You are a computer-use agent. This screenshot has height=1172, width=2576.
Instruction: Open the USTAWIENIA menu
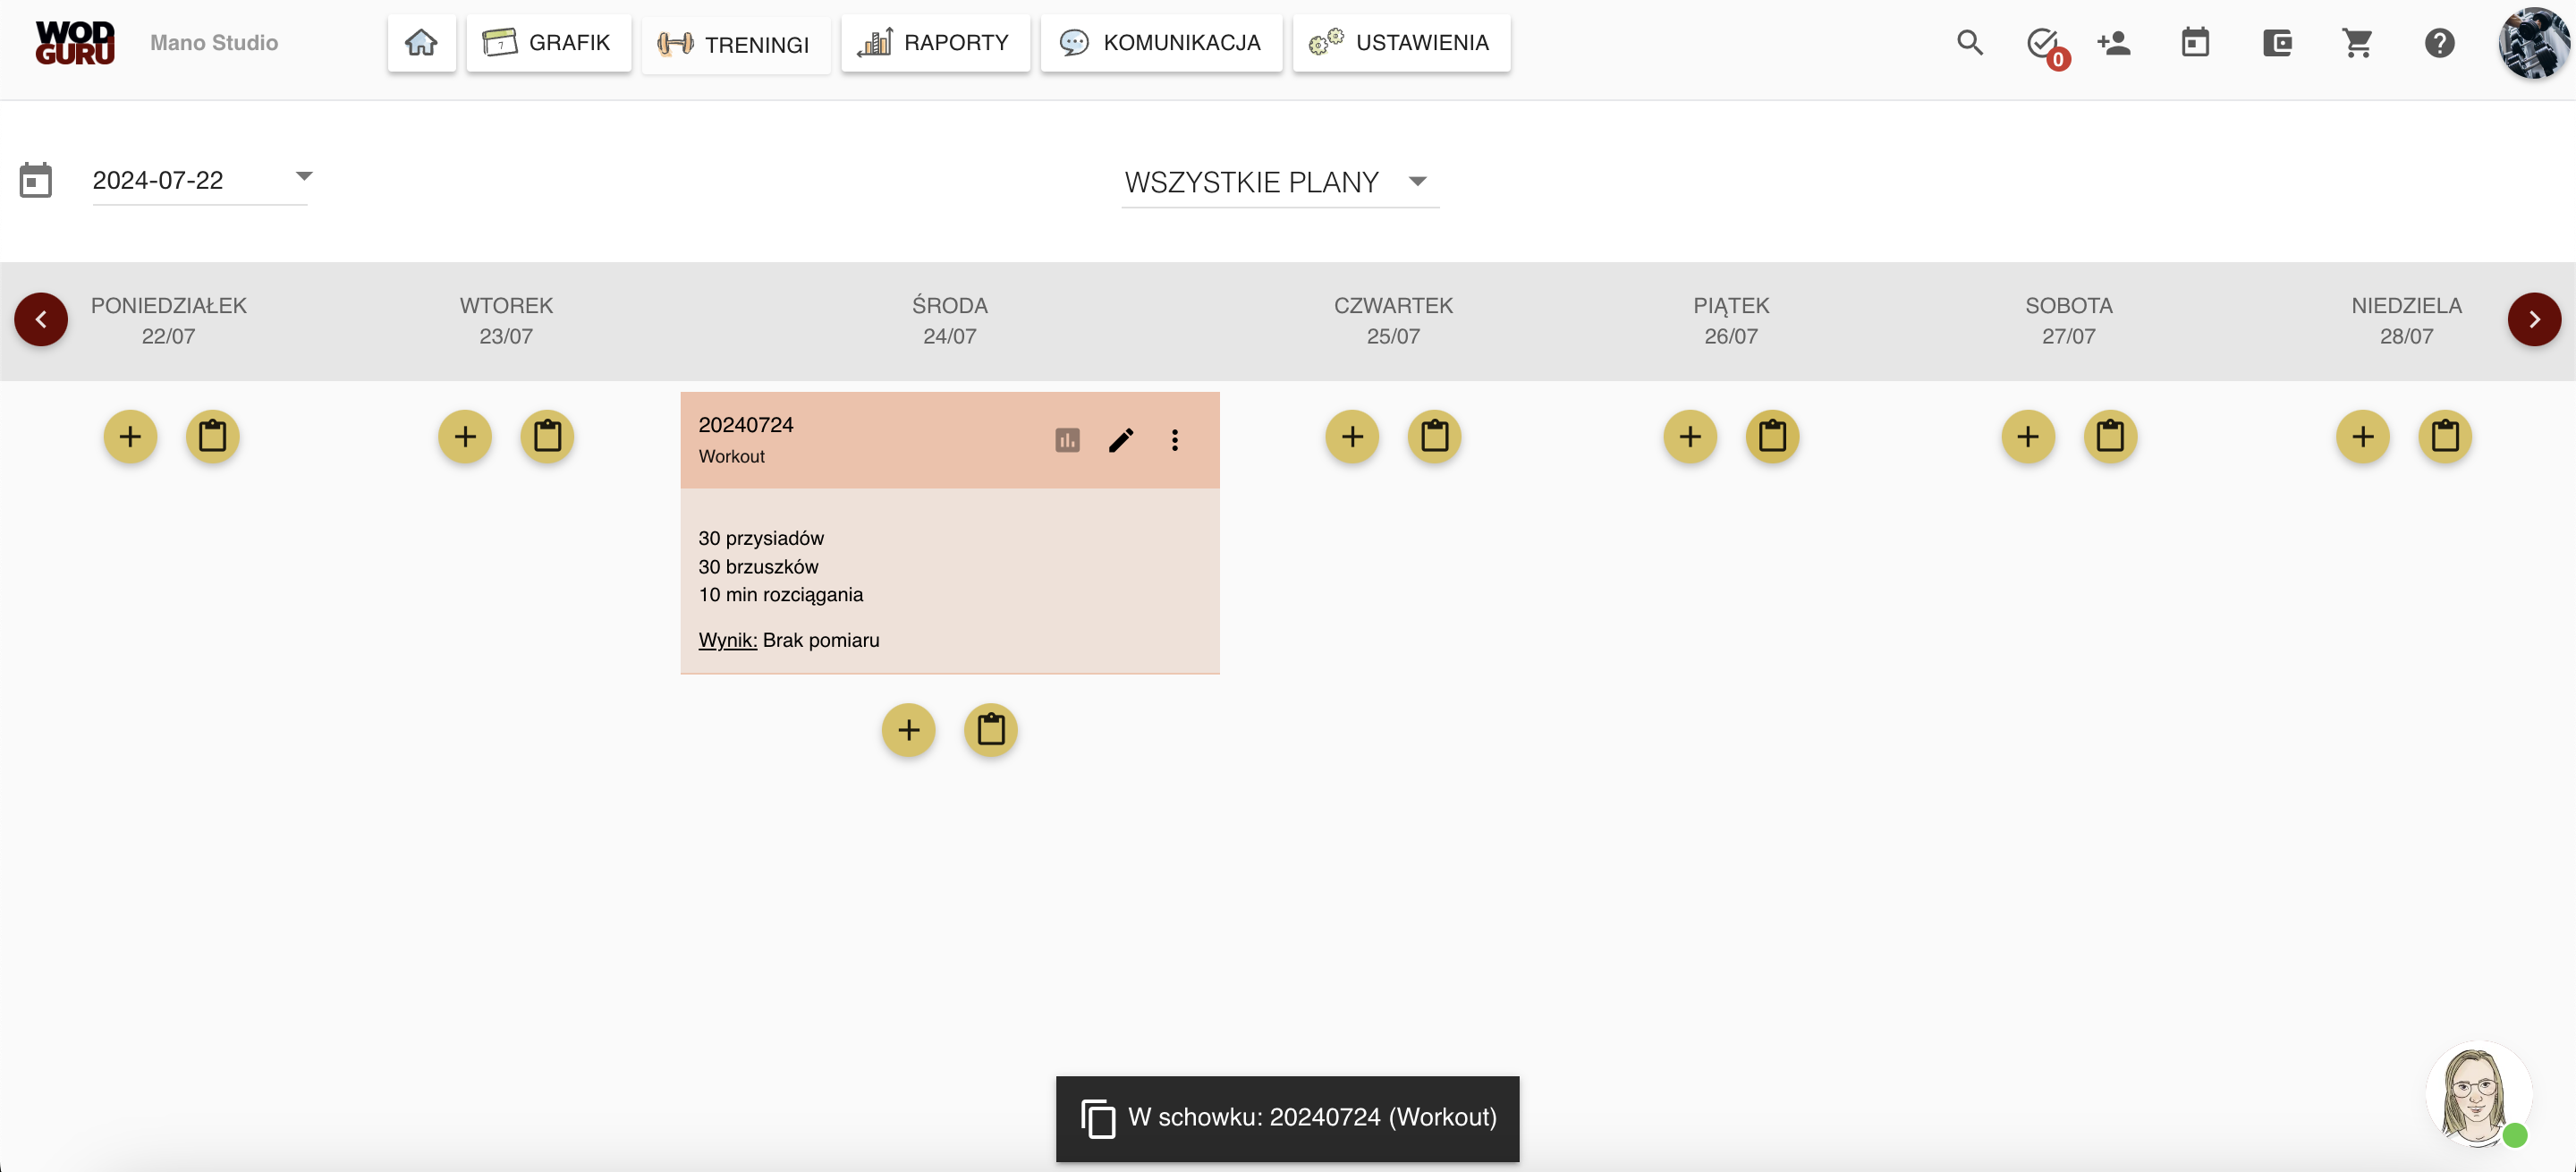1401,43
